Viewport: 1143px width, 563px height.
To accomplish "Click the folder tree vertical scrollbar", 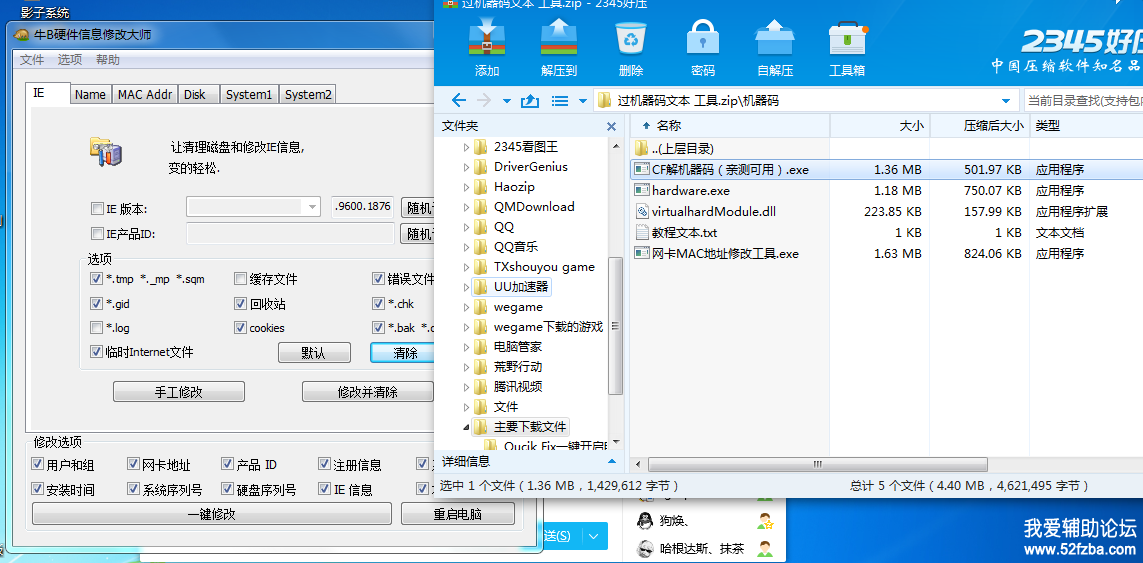I will tap(615, 325).
